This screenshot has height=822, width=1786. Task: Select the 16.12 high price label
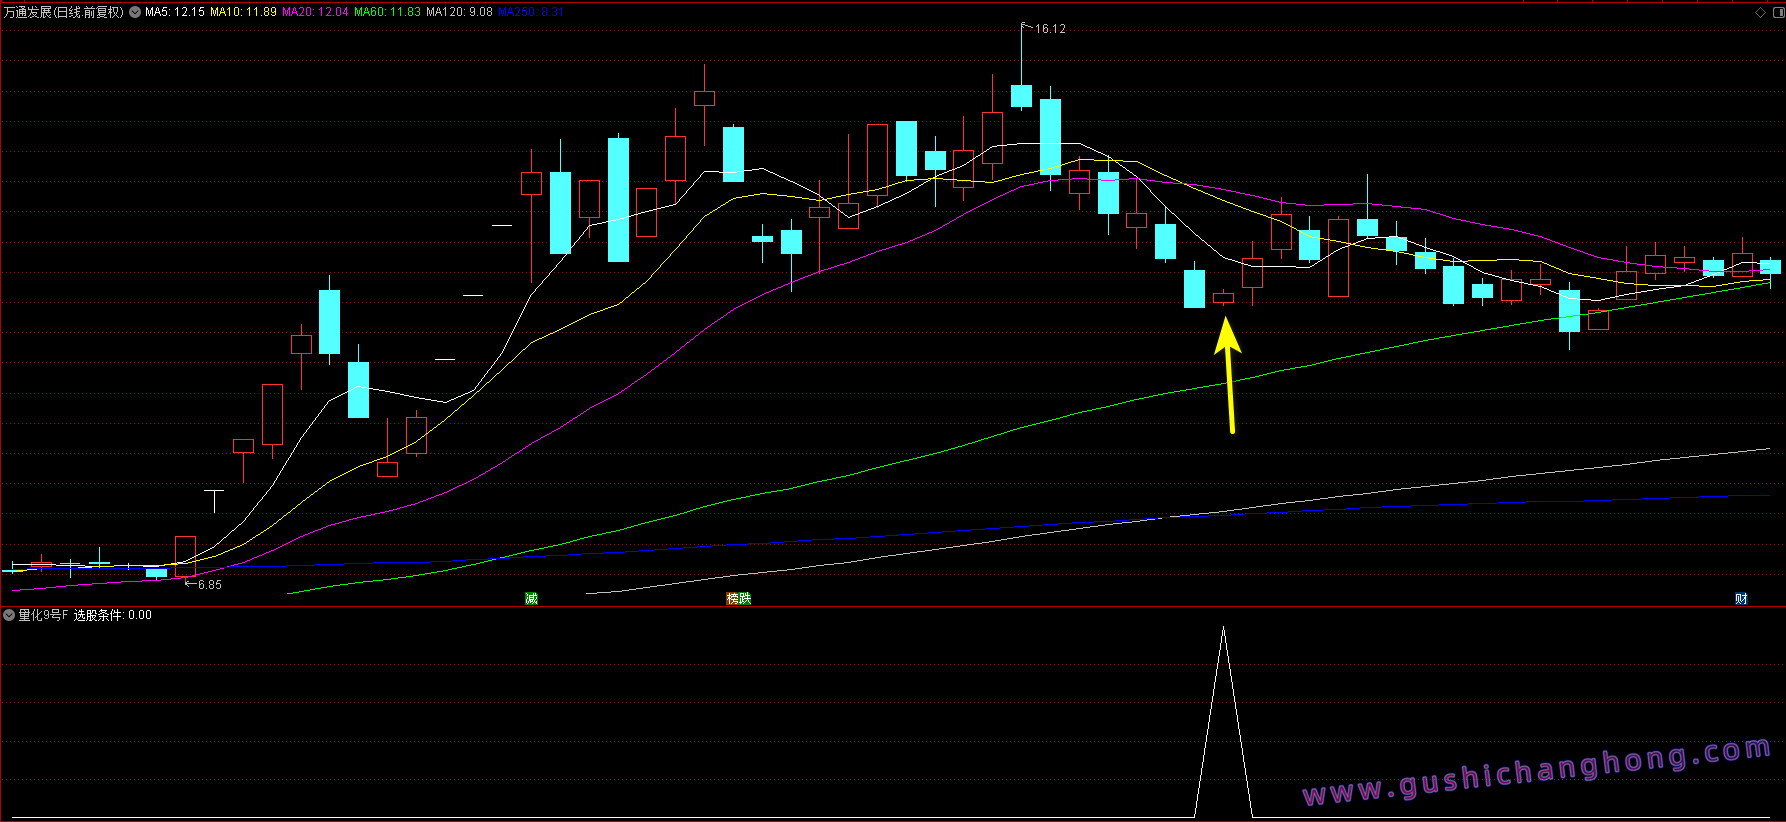(1049, 29)
